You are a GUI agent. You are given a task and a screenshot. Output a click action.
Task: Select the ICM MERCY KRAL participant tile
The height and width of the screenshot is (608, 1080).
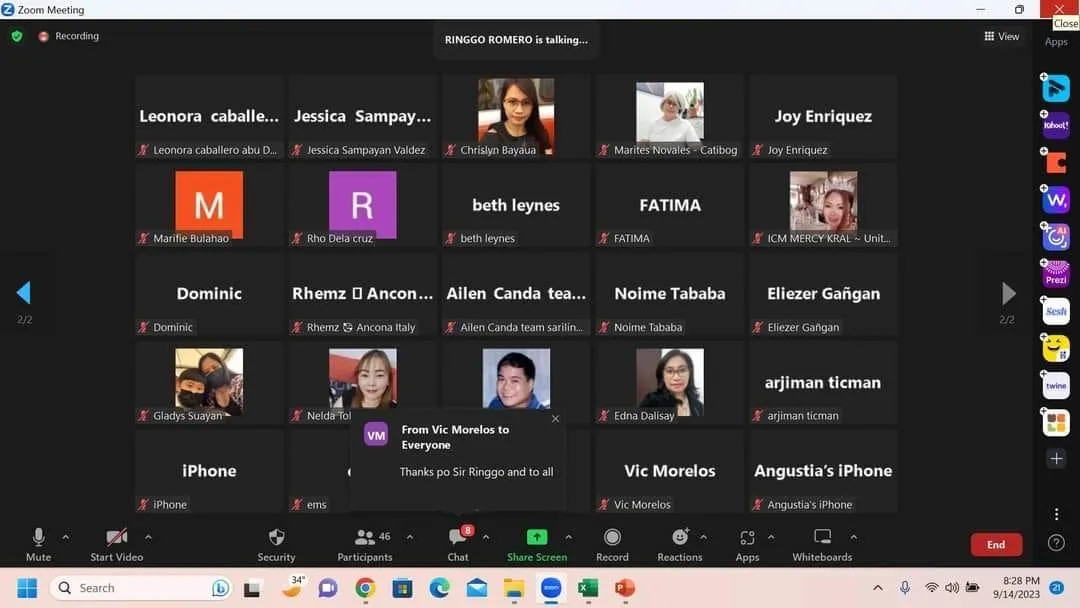[823, 205]
